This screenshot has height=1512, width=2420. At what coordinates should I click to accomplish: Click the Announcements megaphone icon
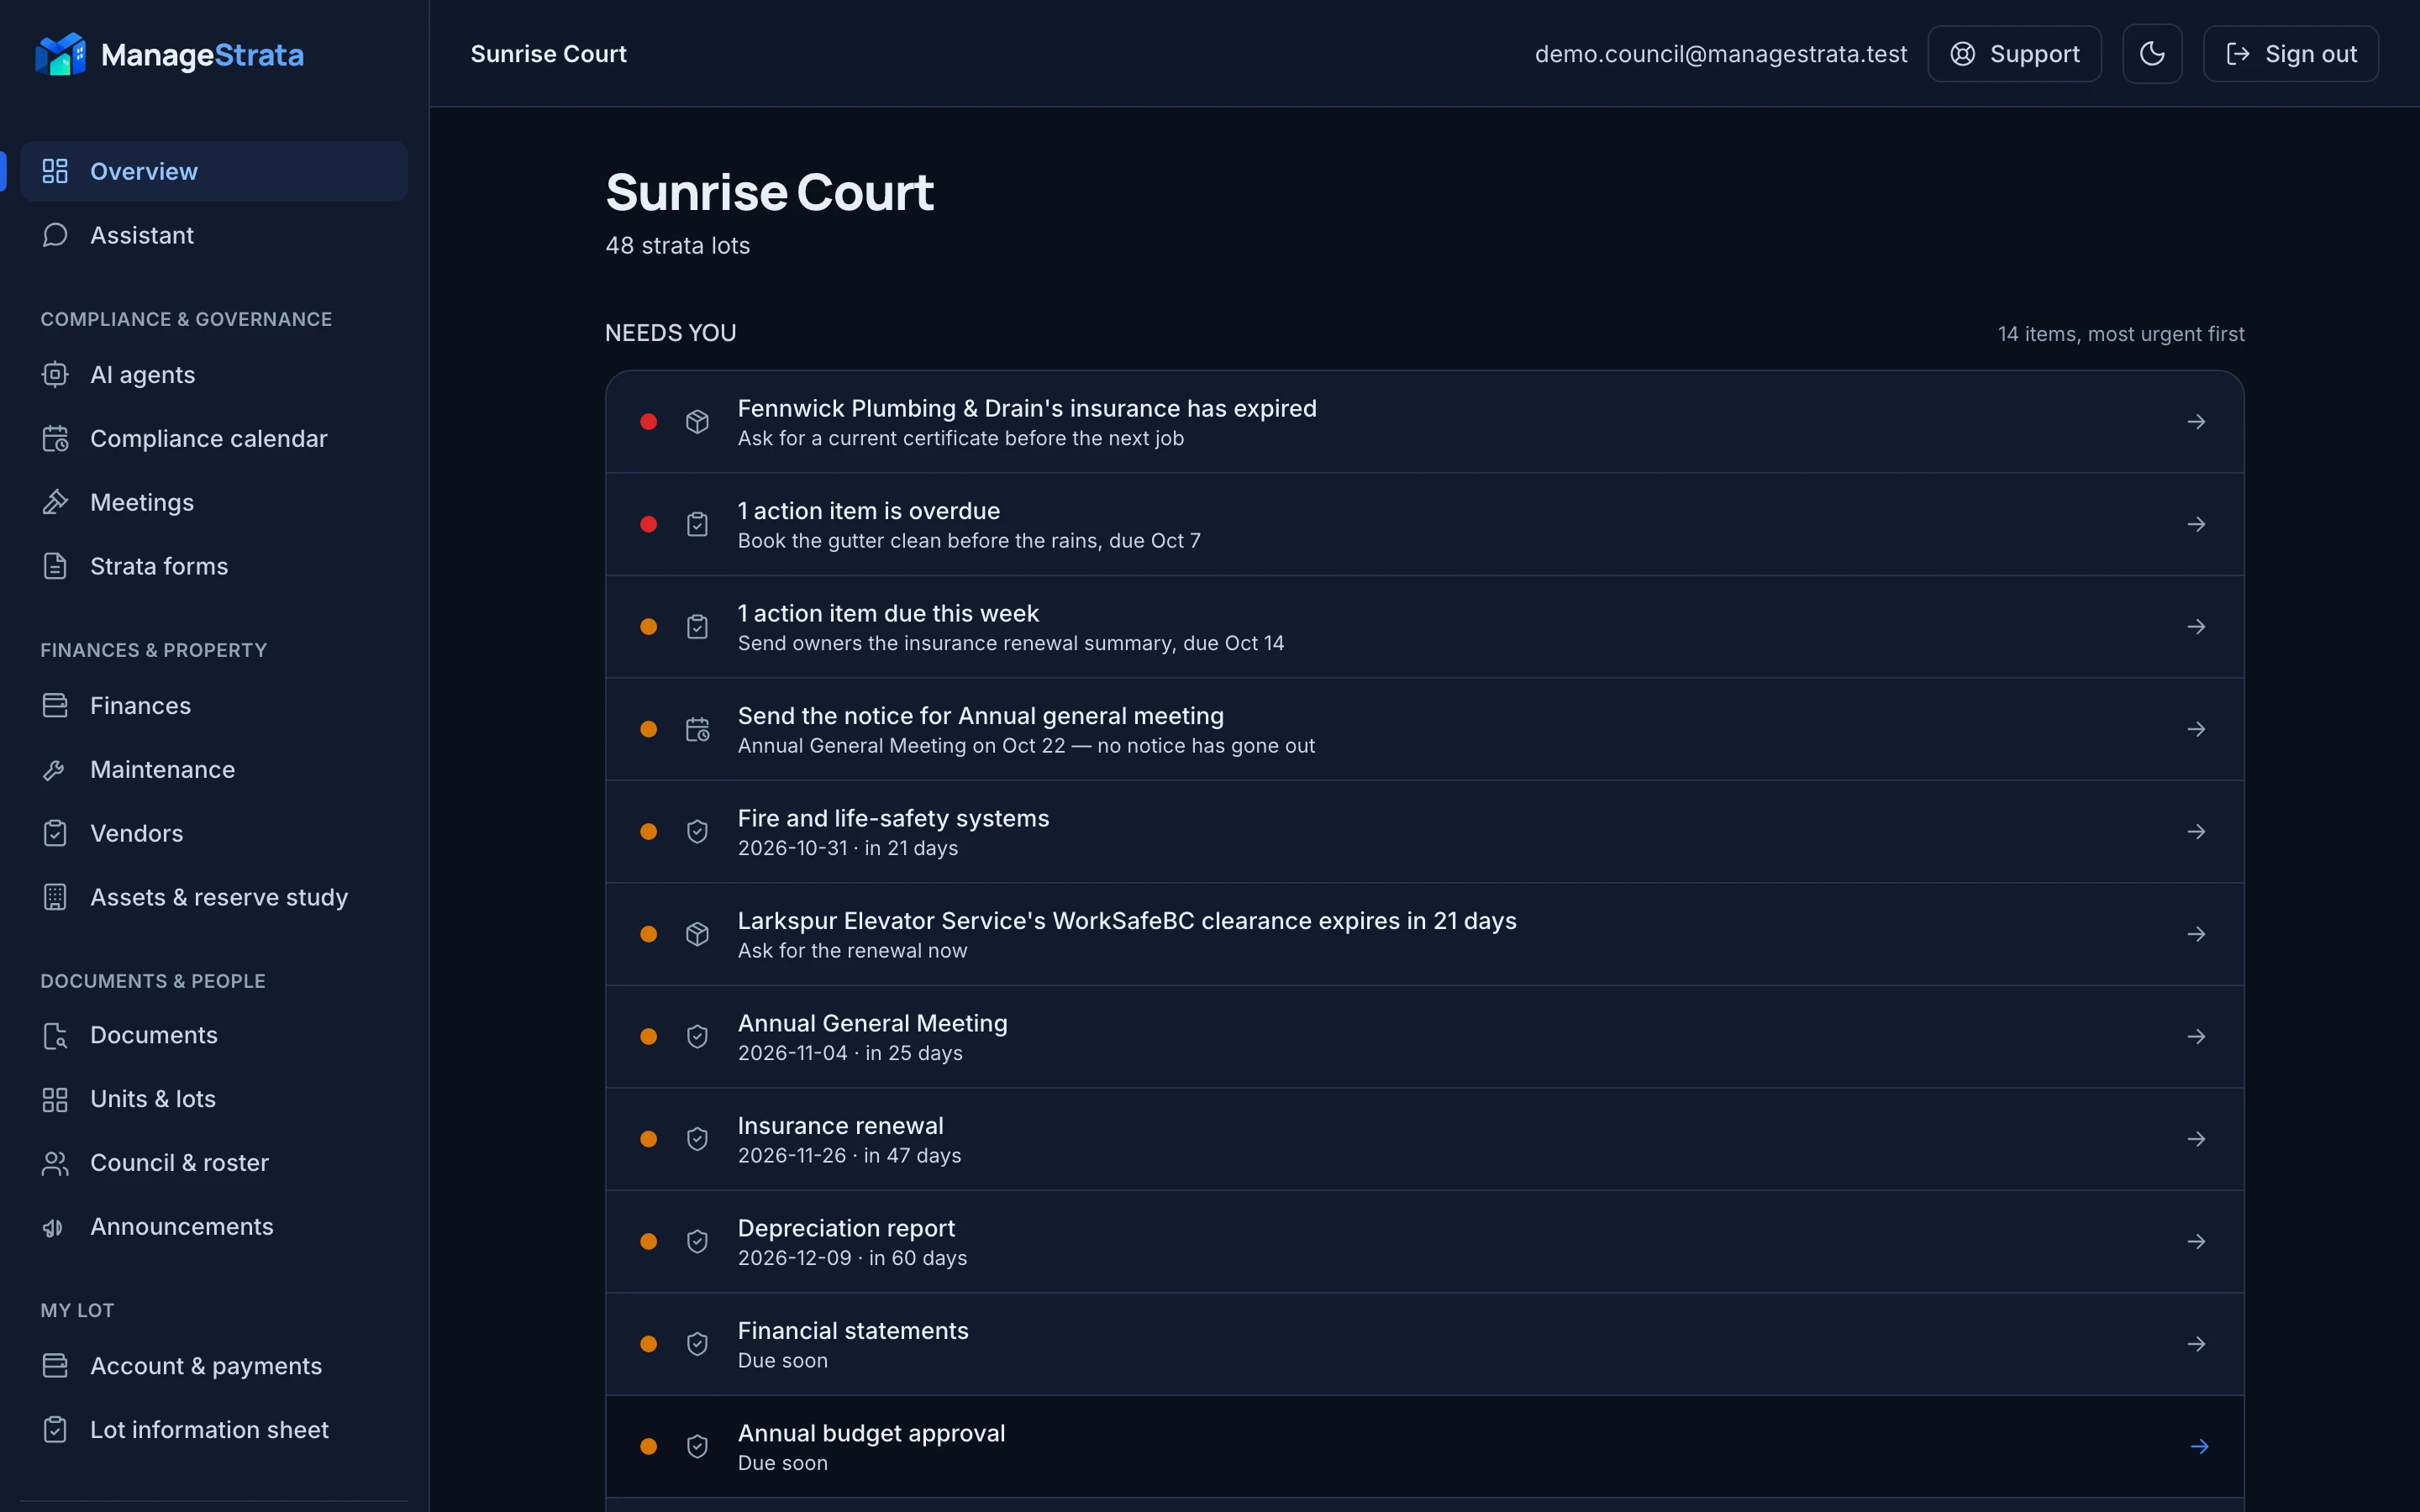55,1227
